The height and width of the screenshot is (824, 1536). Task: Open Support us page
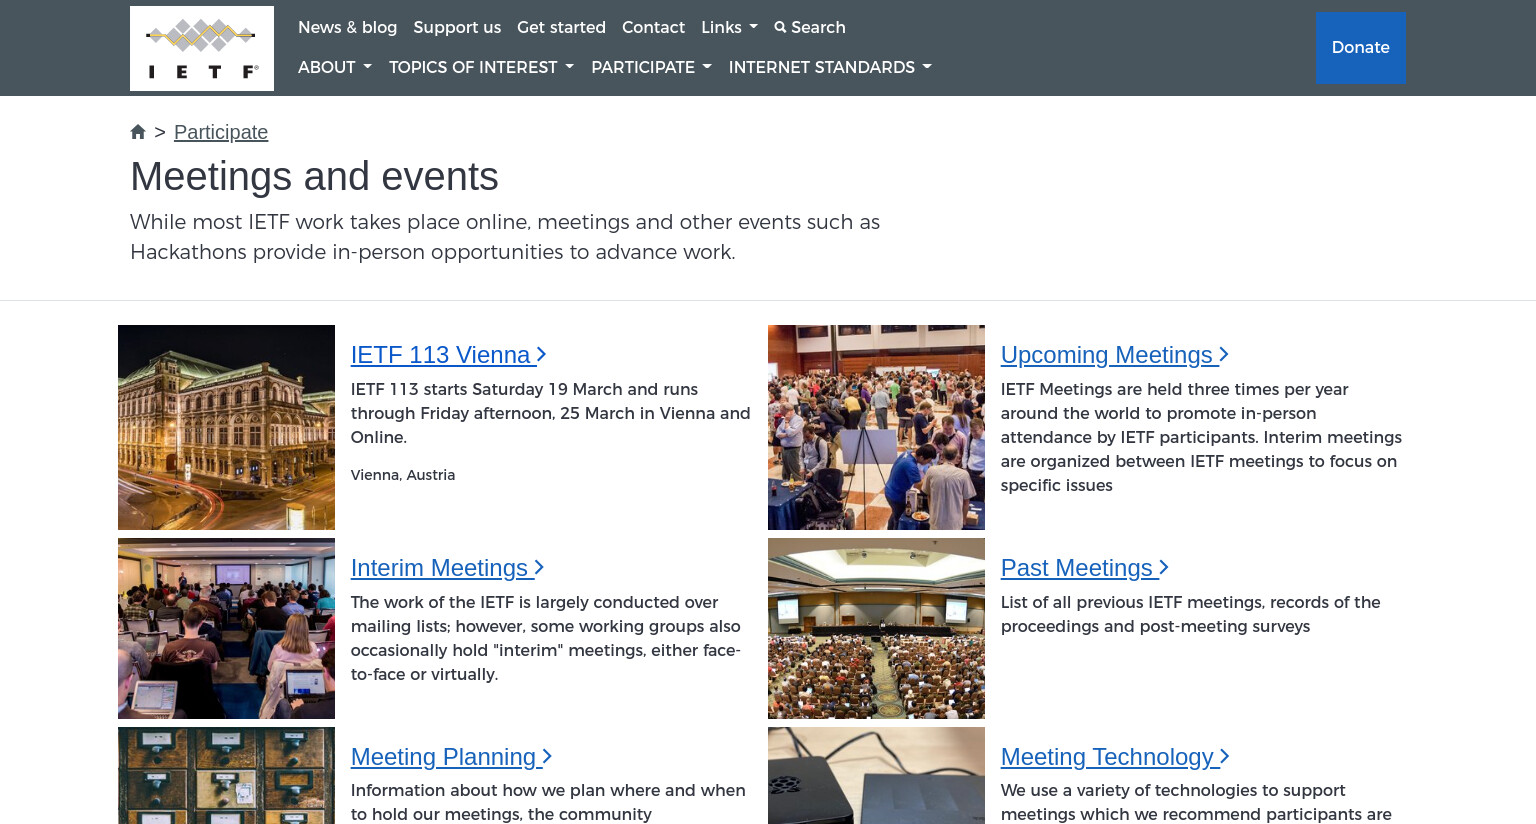[x=457, y=27]
